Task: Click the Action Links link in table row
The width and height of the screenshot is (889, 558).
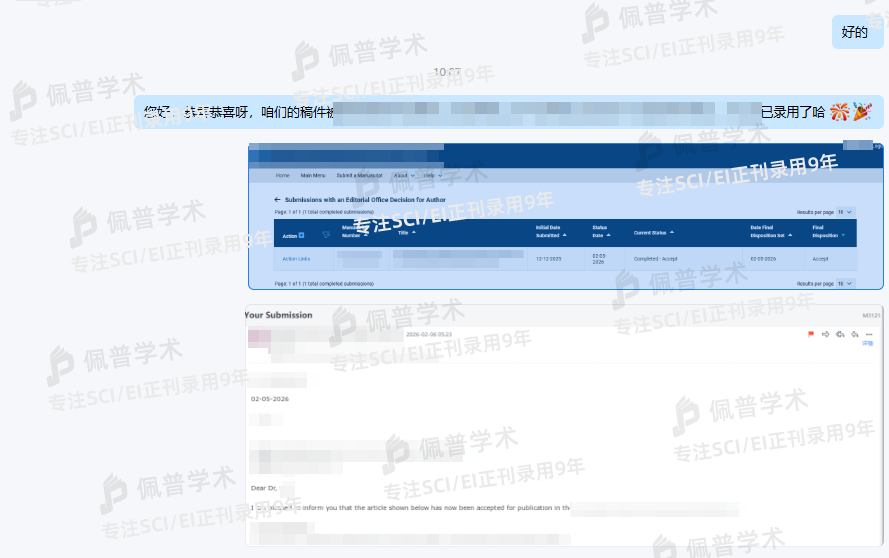Action: (x=296, y=259)
